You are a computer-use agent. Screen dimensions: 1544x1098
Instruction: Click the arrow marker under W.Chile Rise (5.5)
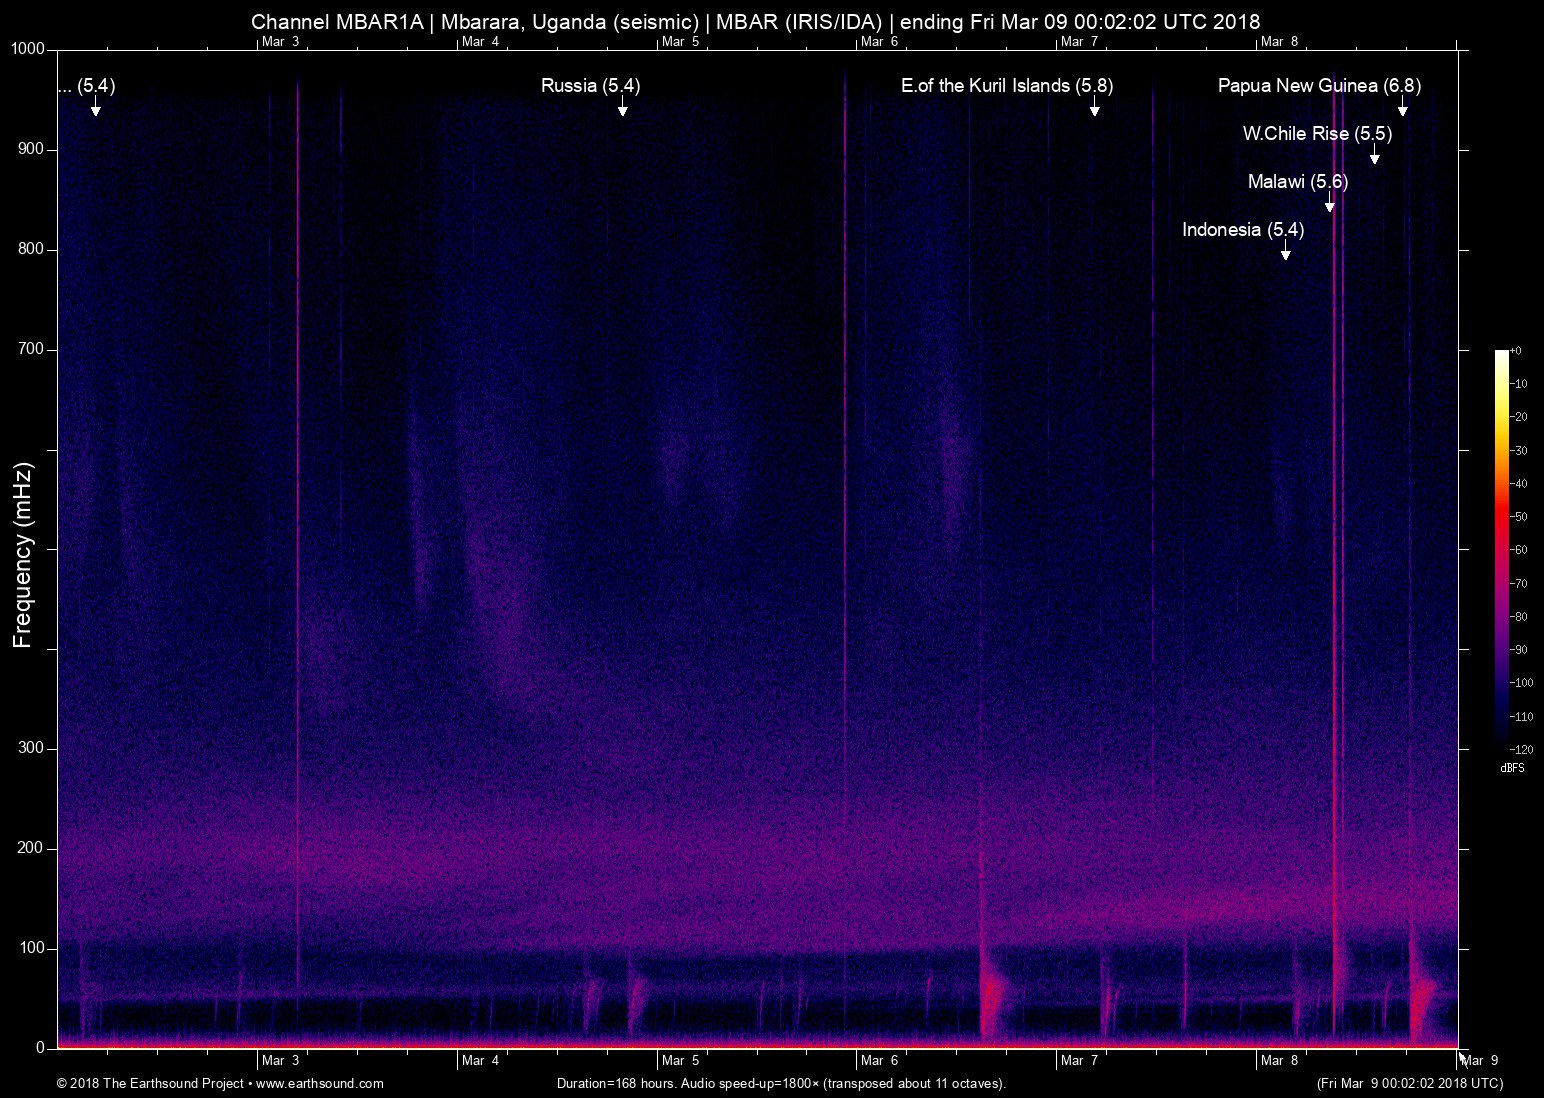click(x=1374, y=156)
